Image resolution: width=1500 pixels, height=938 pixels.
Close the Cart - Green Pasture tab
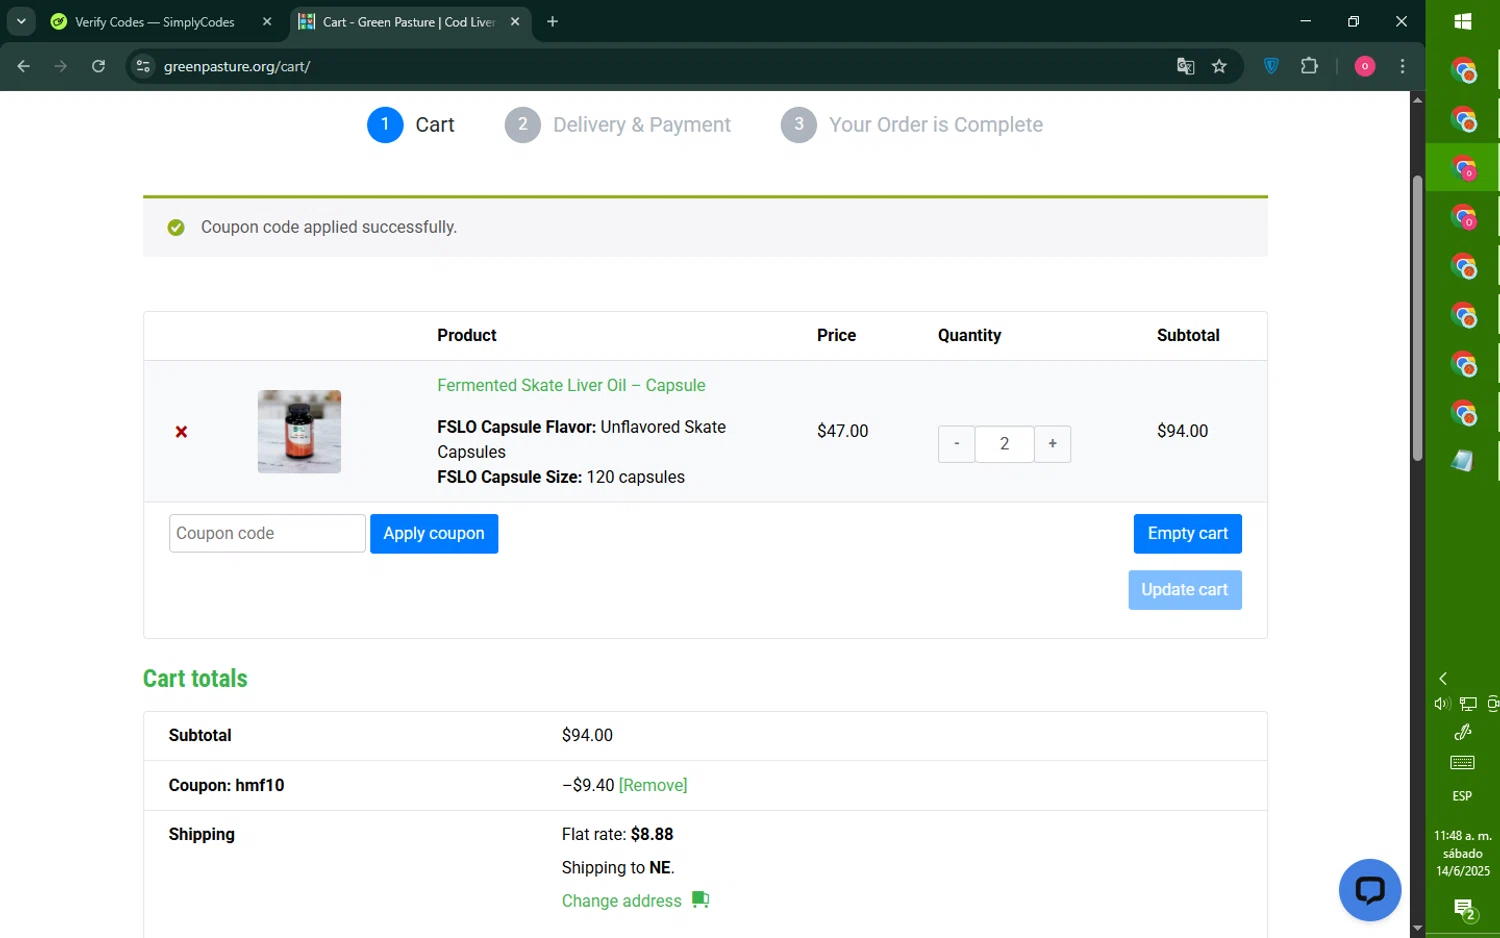click(515, 22)
